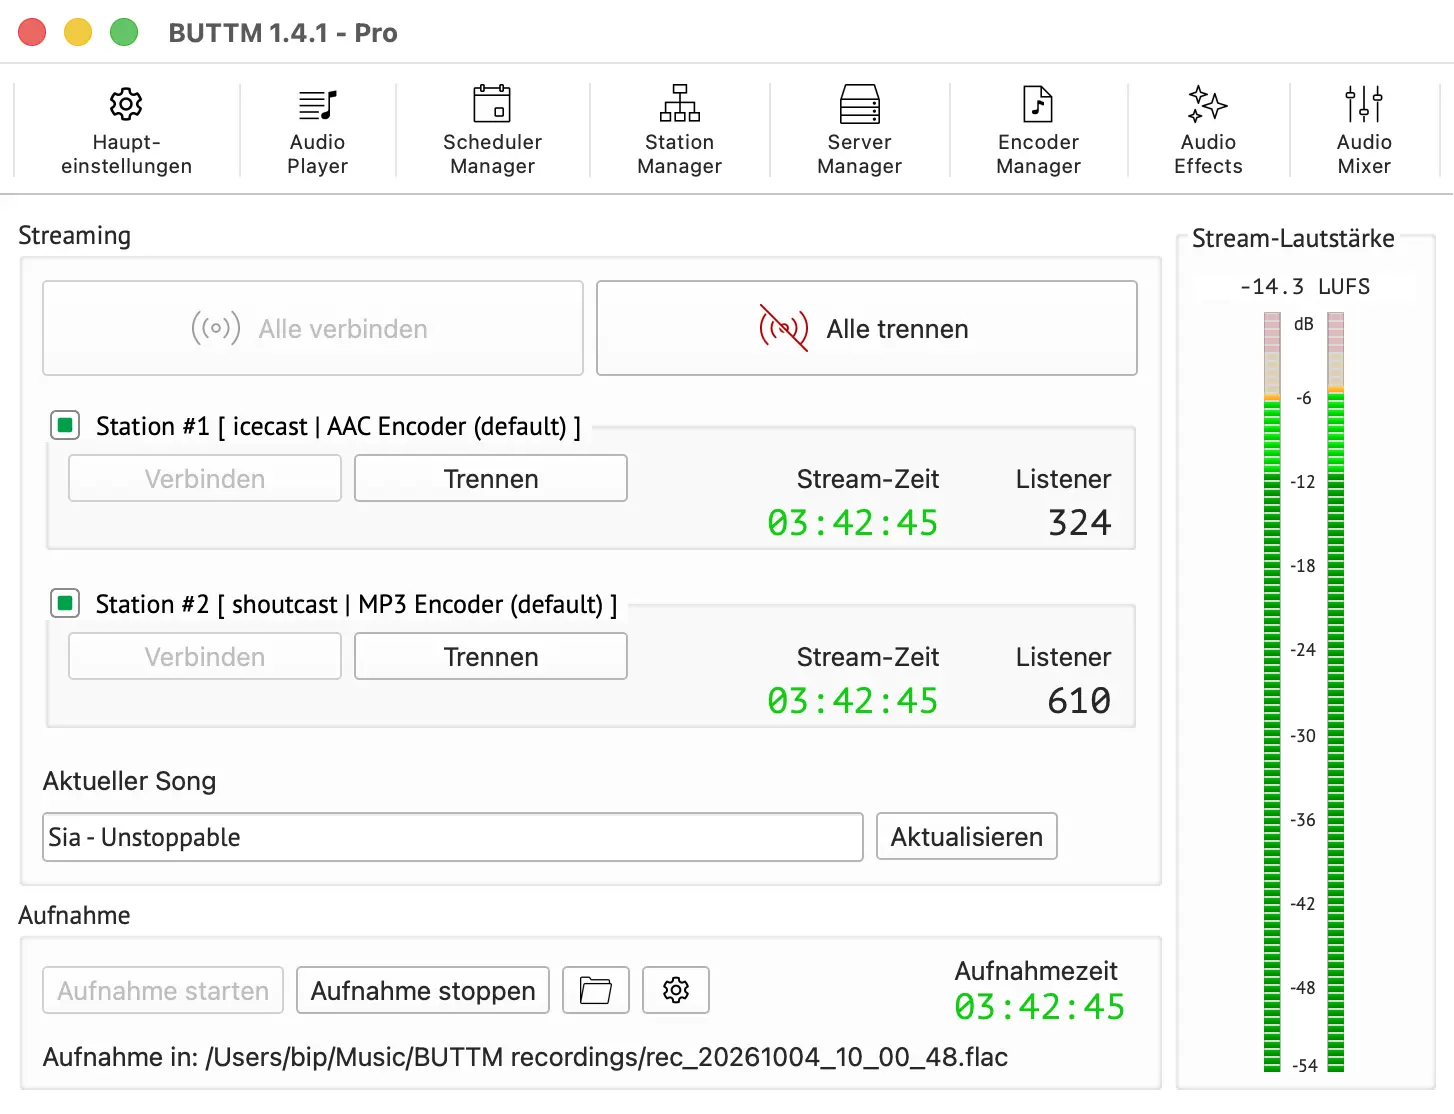The image size is (1454, 1114).
Task: Open recording settings gear button
Action: coord(676,990)
